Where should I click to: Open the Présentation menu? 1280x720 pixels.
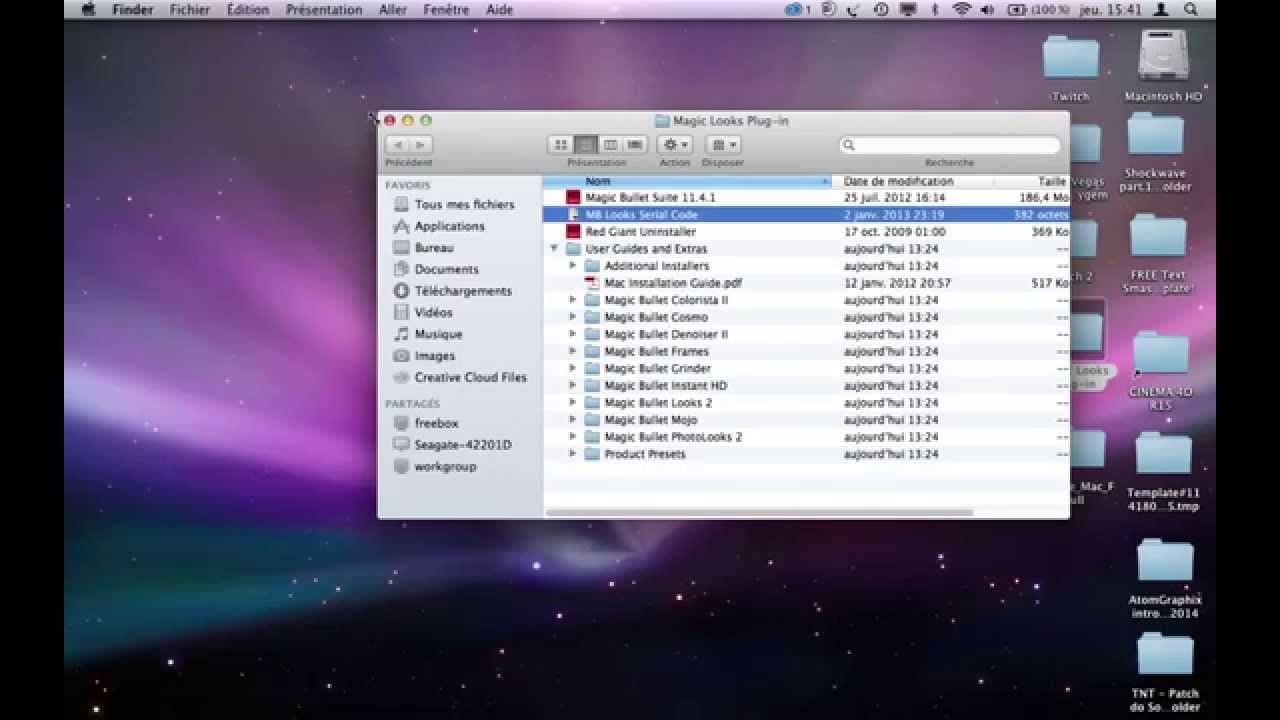pos(324,9)
